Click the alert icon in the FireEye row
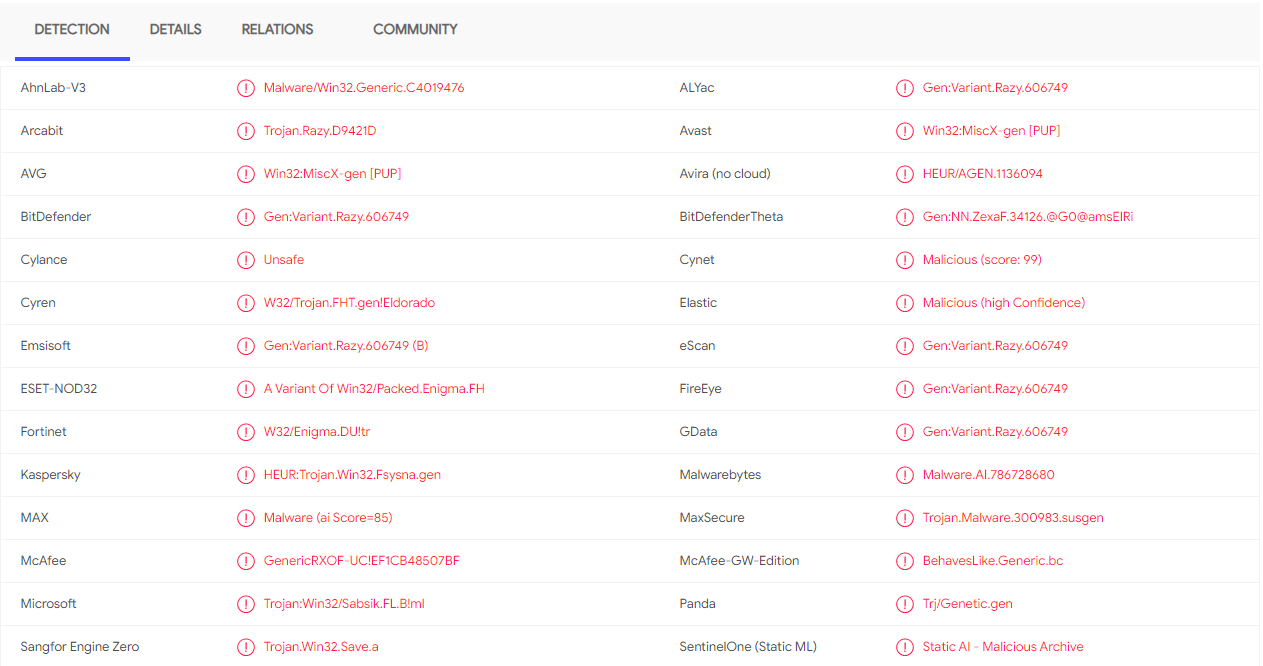The width and height of the screenshot is (1263, 666). pyautogui.click(x=905, y=389)
